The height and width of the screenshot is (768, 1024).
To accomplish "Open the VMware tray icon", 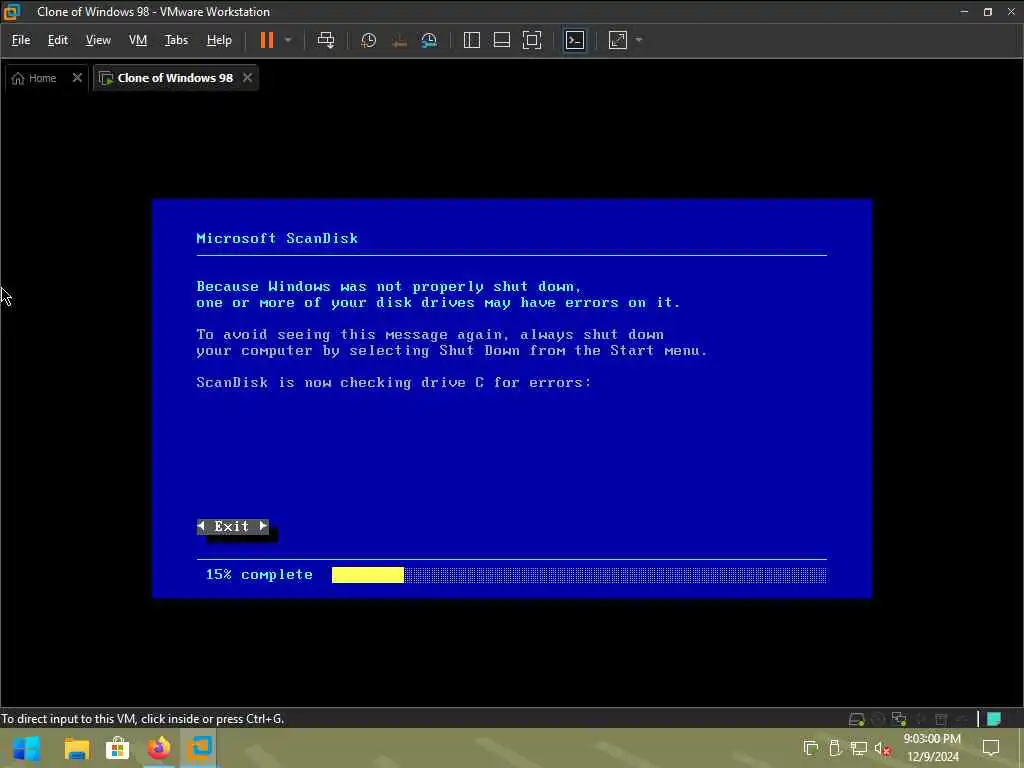I will [x=810, y=748].
